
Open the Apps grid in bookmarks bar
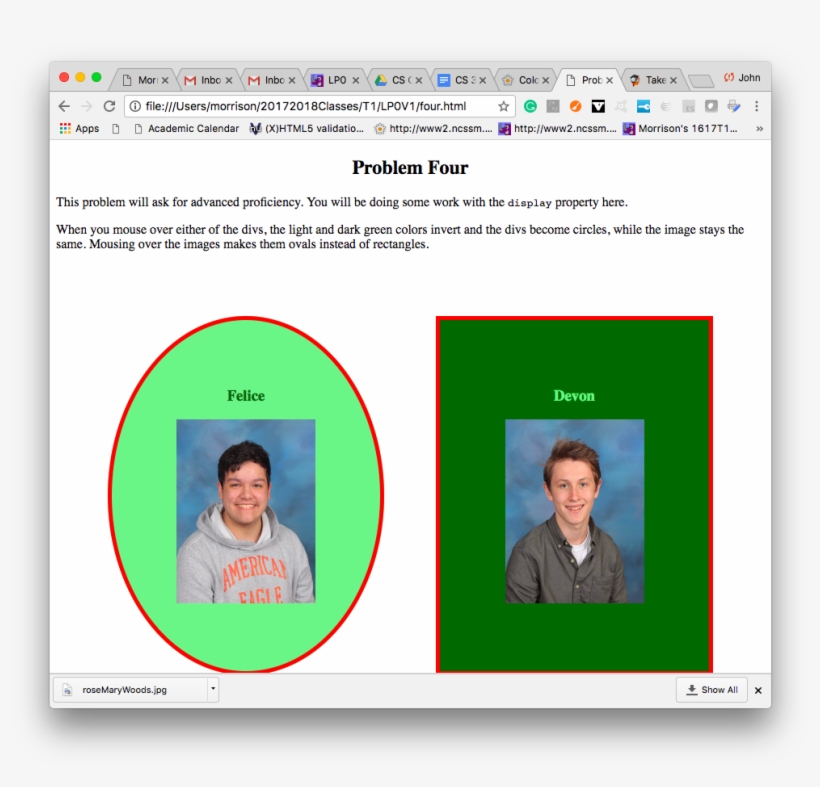coord(79,128)
